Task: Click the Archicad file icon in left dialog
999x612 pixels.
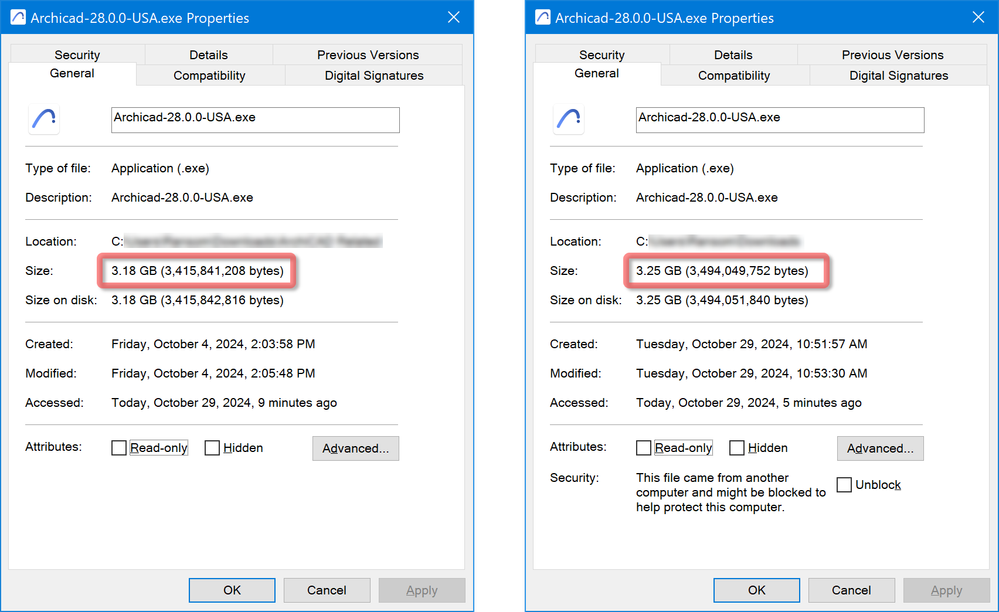Action: (x=43, y=119)
